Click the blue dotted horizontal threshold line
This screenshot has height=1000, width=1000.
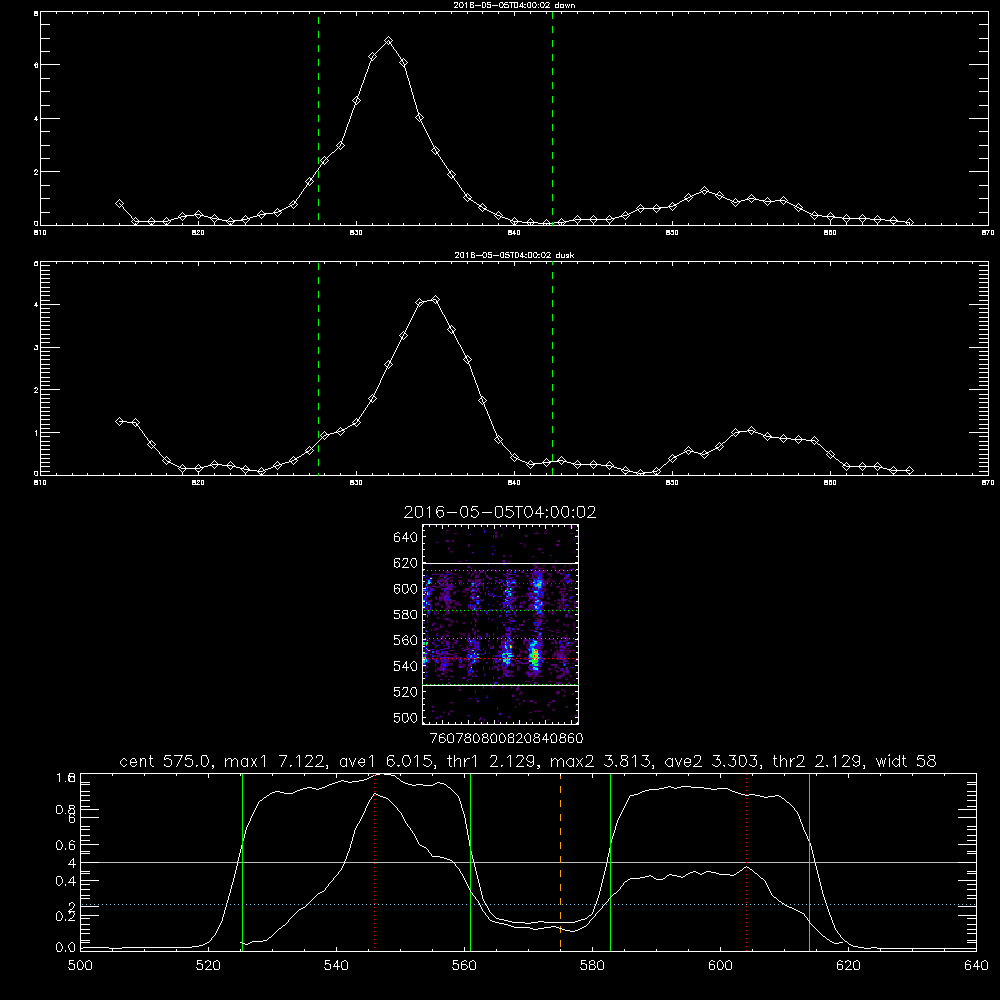[x=529, y=904]
